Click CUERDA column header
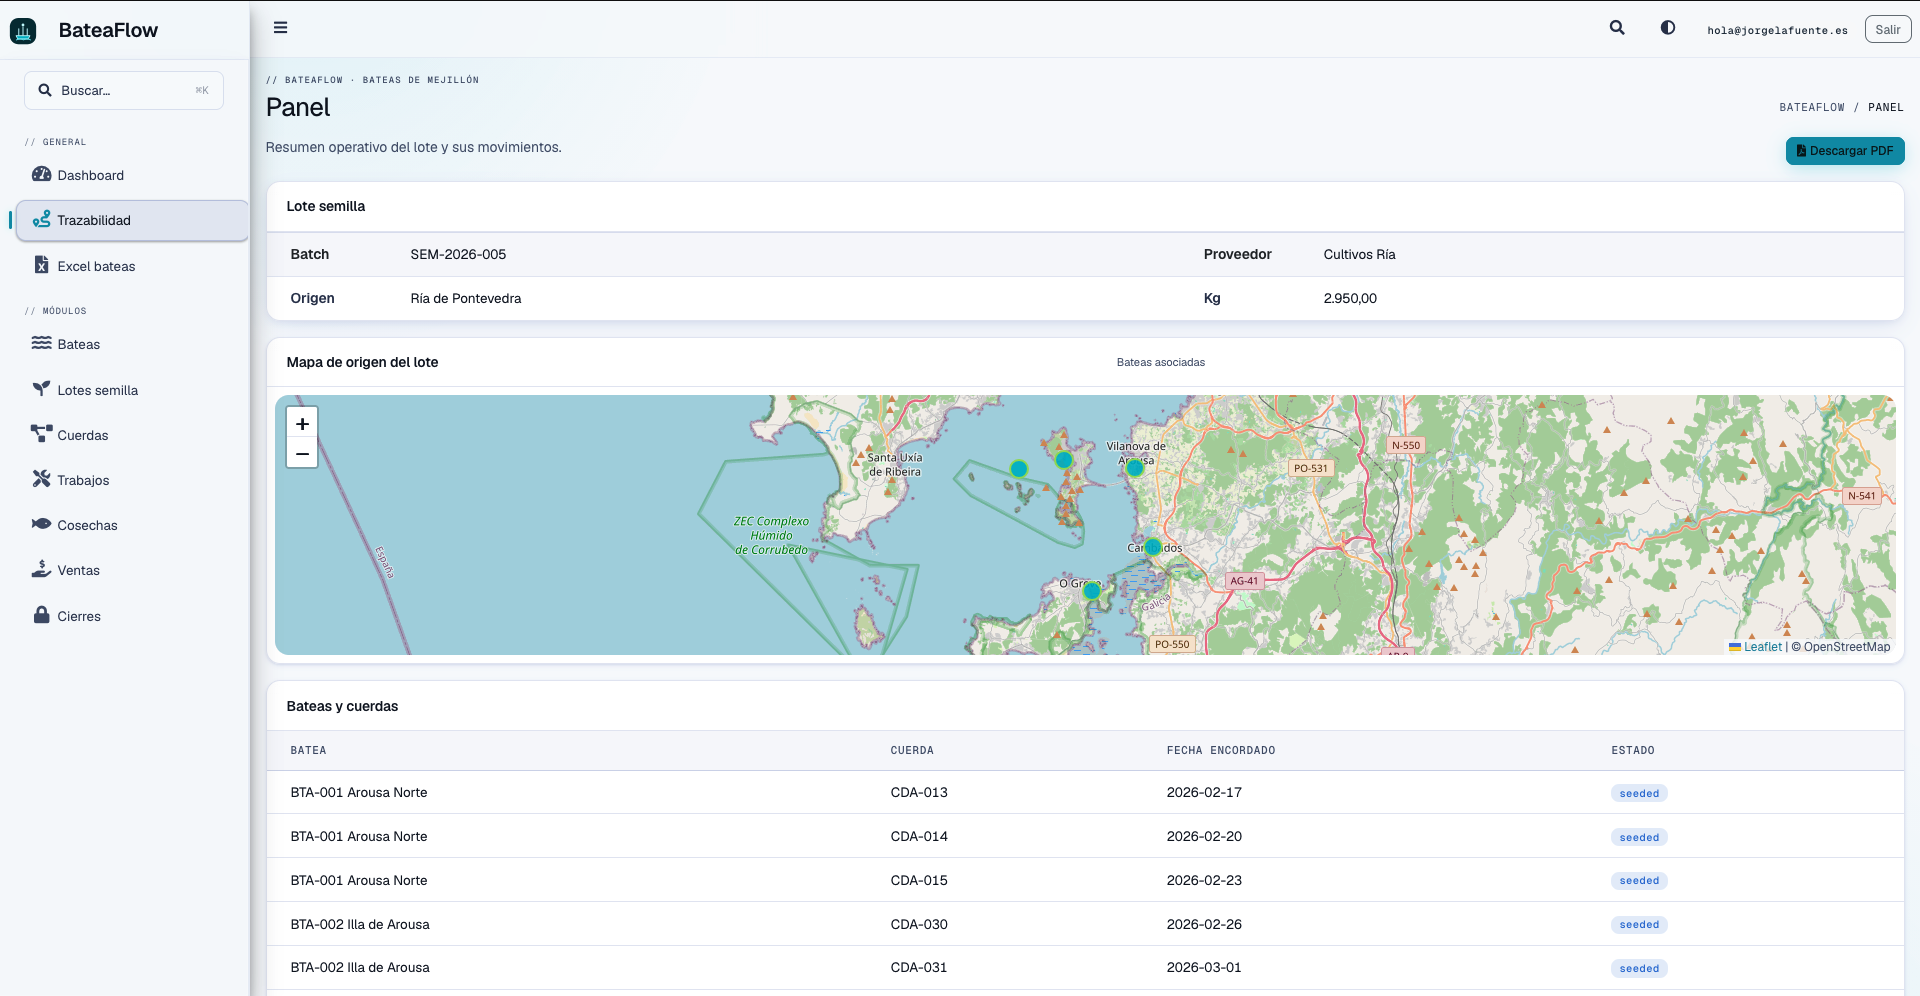This screenshot has width=1920, height=996. click(912, 750)
